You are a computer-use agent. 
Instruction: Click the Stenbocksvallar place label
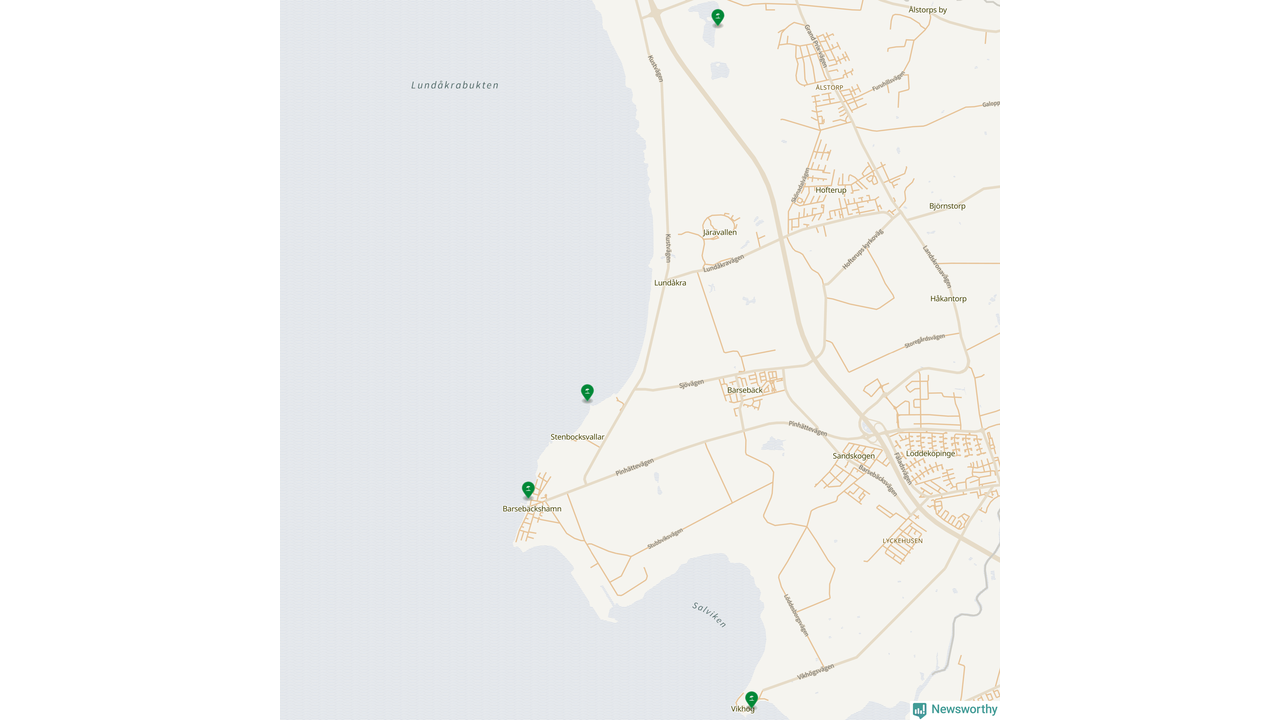578,437
